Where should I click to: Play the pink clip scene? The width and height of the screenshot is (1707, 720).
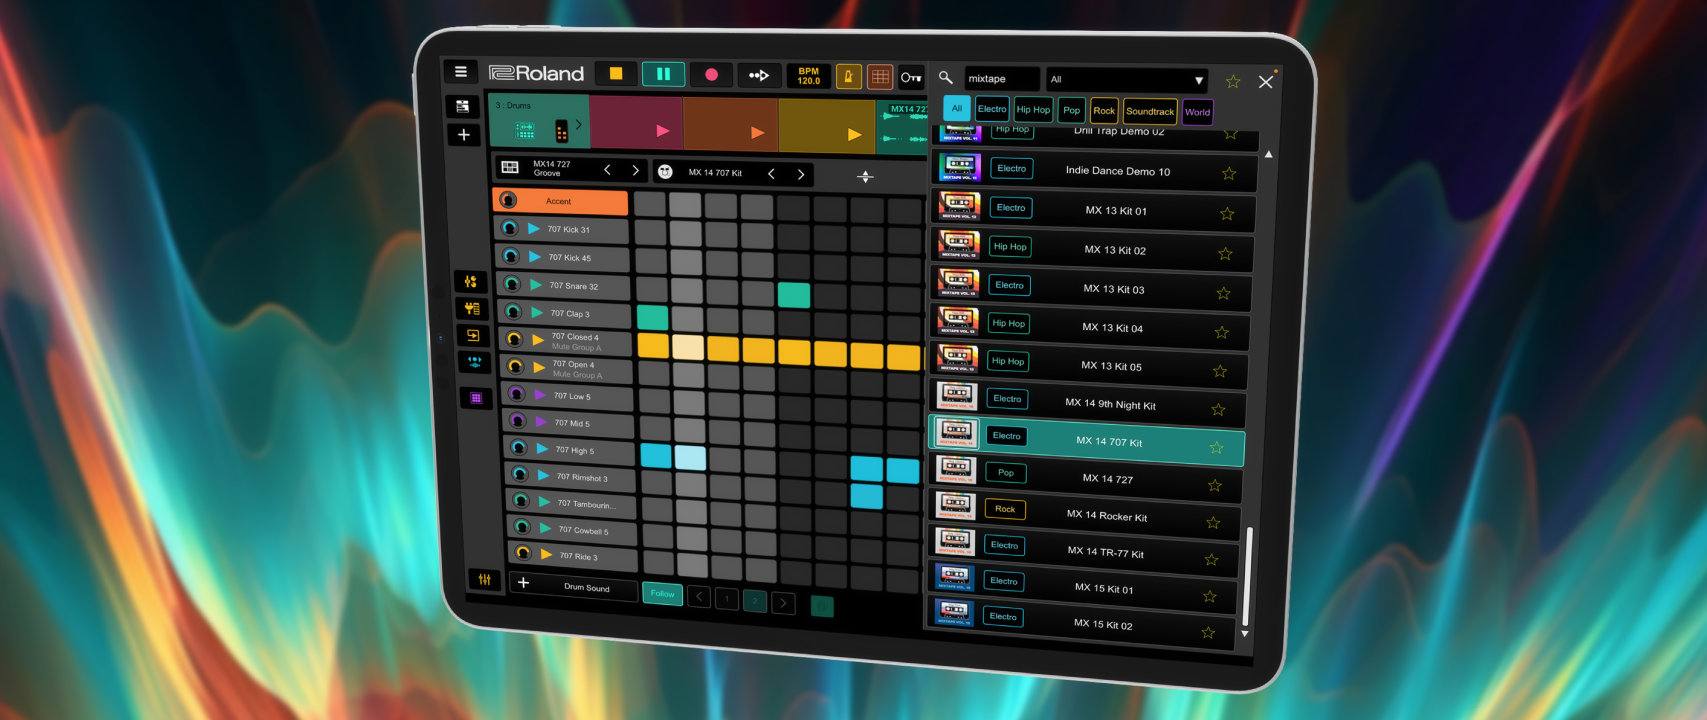pos(662,130)
